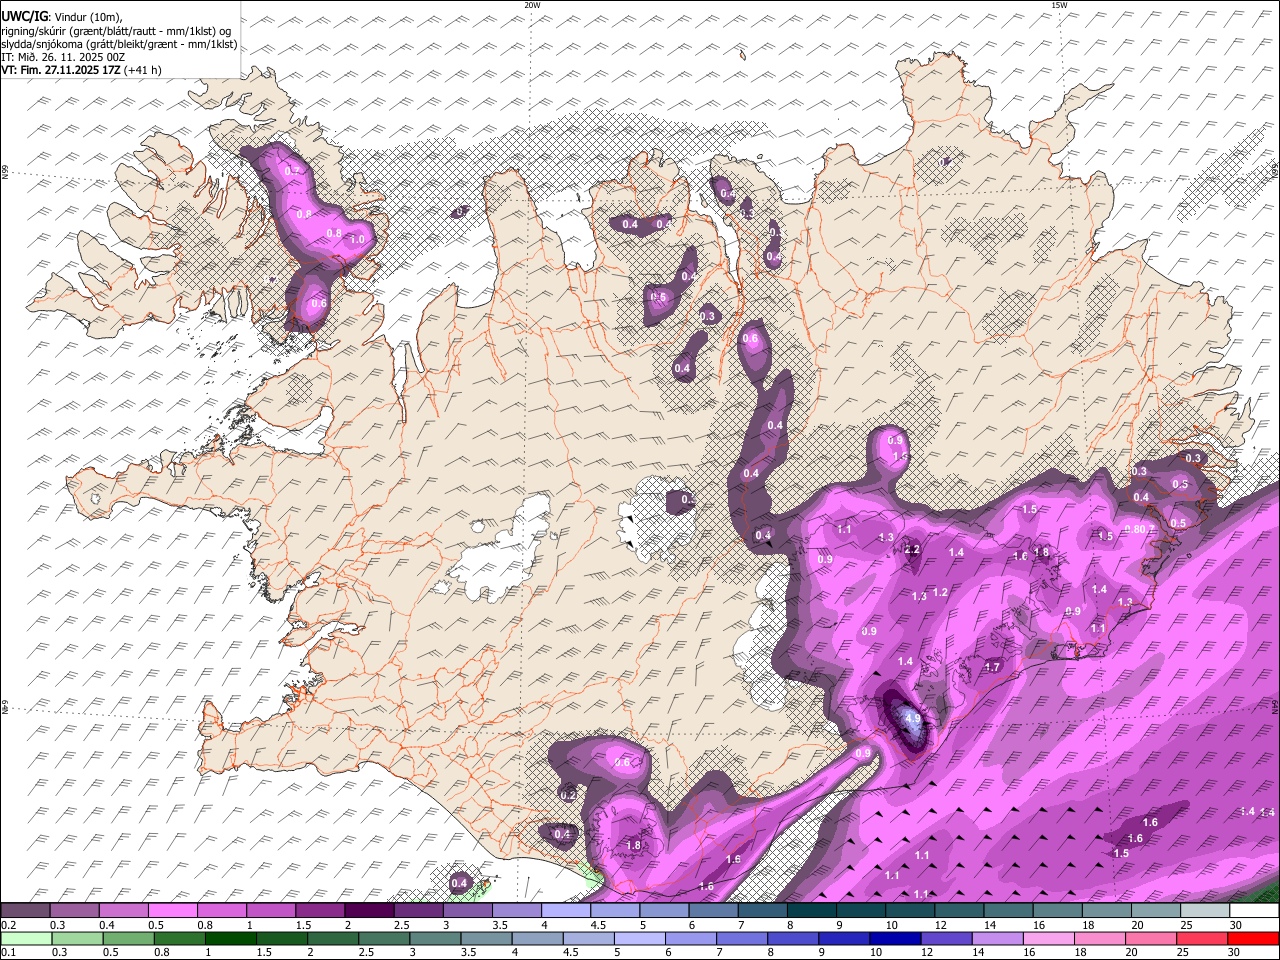Viewport: 1280px width, 960px height.
Task: Click the '20W' longitude label
Action: tap(532, 5)
